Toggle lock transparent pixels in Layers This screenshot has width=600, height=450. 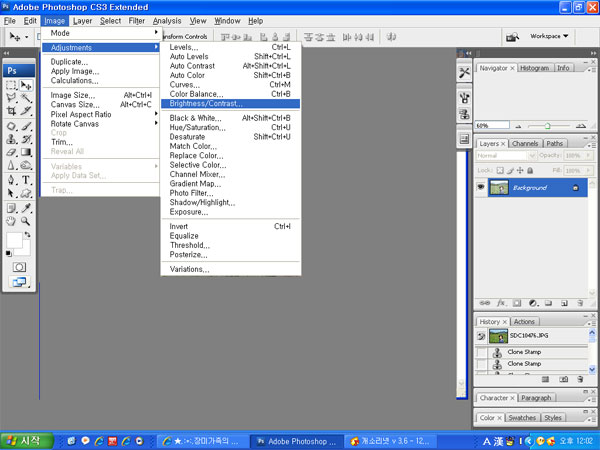[x=500, y=170]
